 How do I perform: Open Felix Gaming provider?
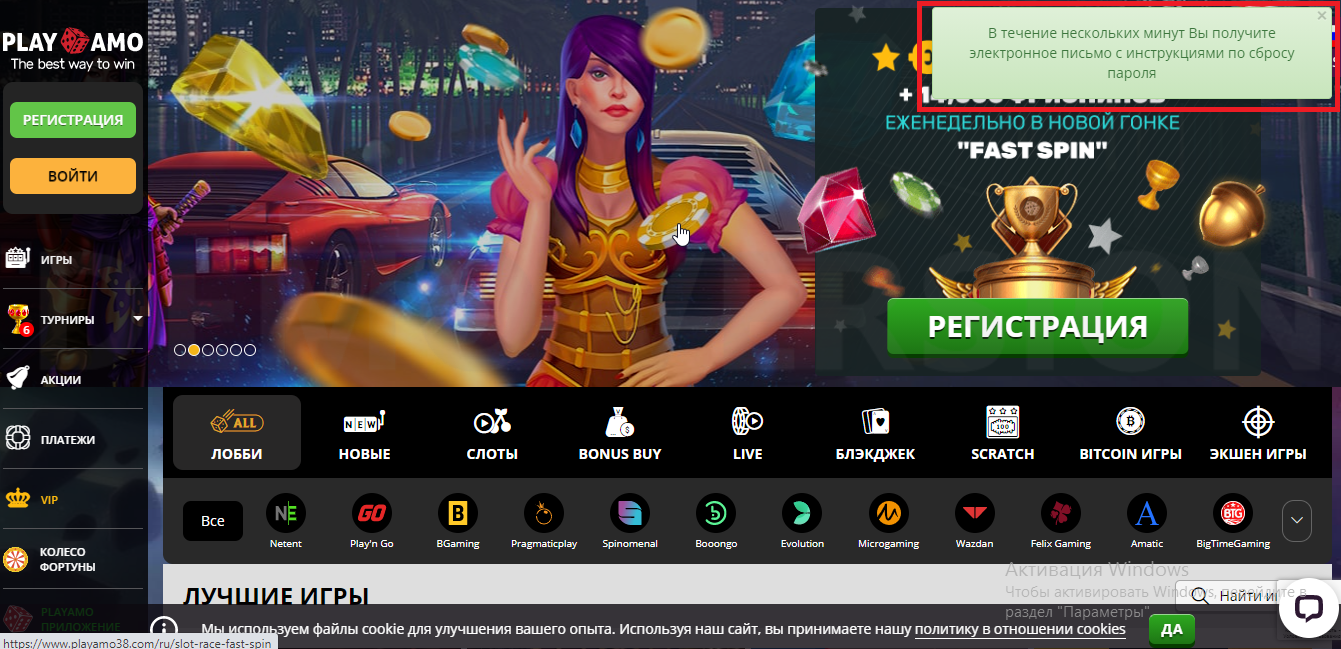click(1060, 522)
